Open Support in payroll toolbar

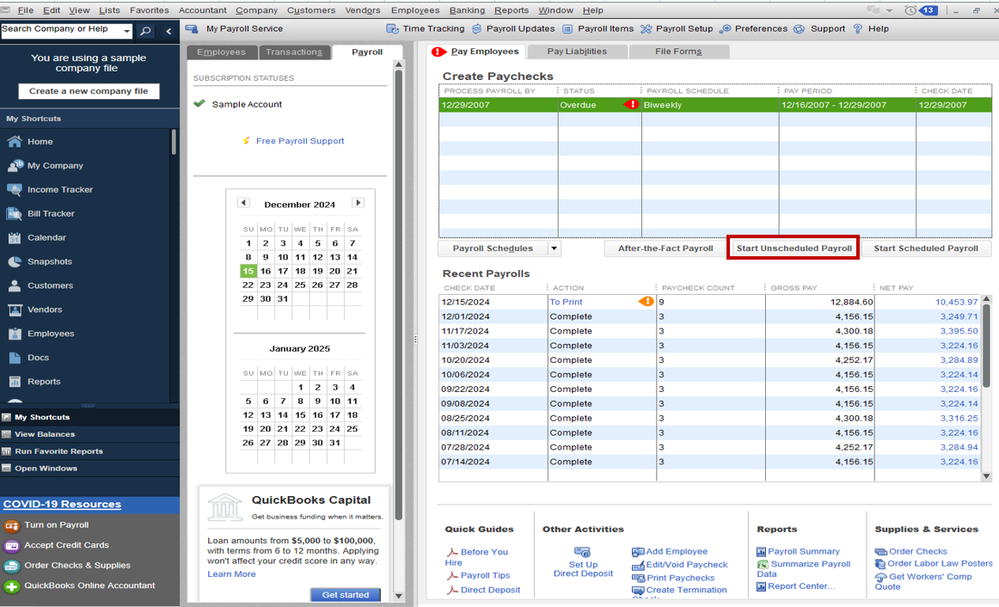(819, 29)
